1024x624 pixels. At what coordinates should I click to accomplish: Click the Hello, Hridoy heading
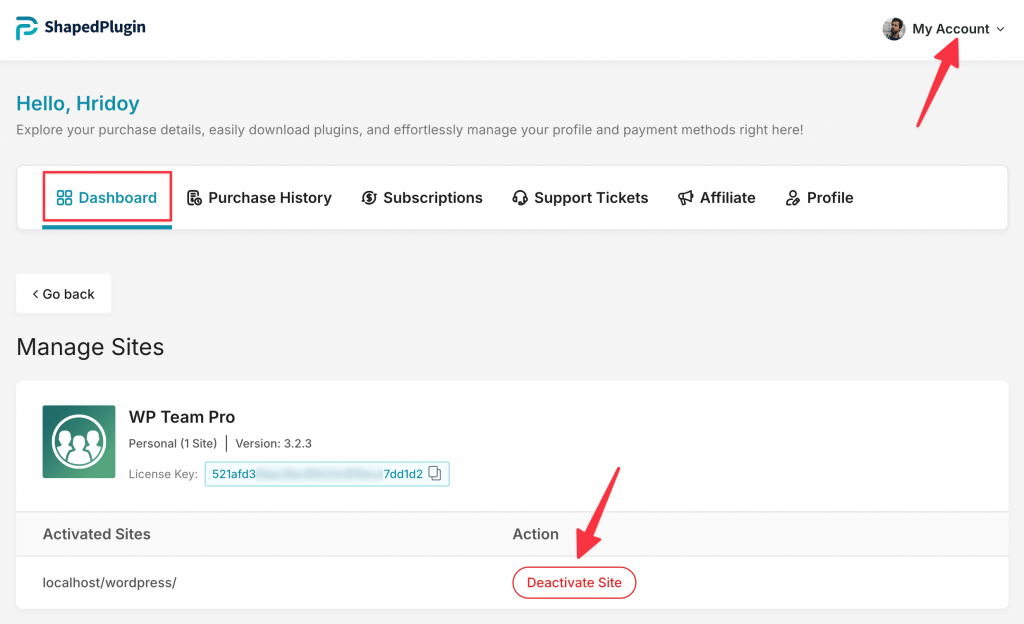click(x=78, y=103)
